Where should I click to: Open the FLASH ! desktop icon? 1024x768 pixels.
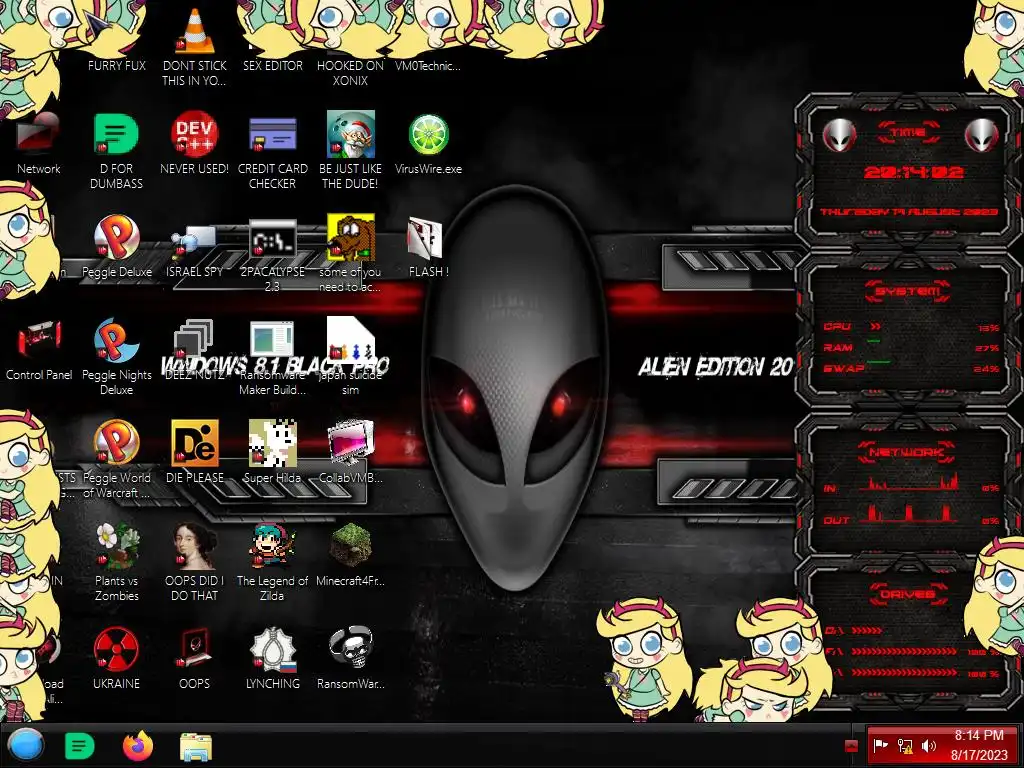[x=428, y=247]
